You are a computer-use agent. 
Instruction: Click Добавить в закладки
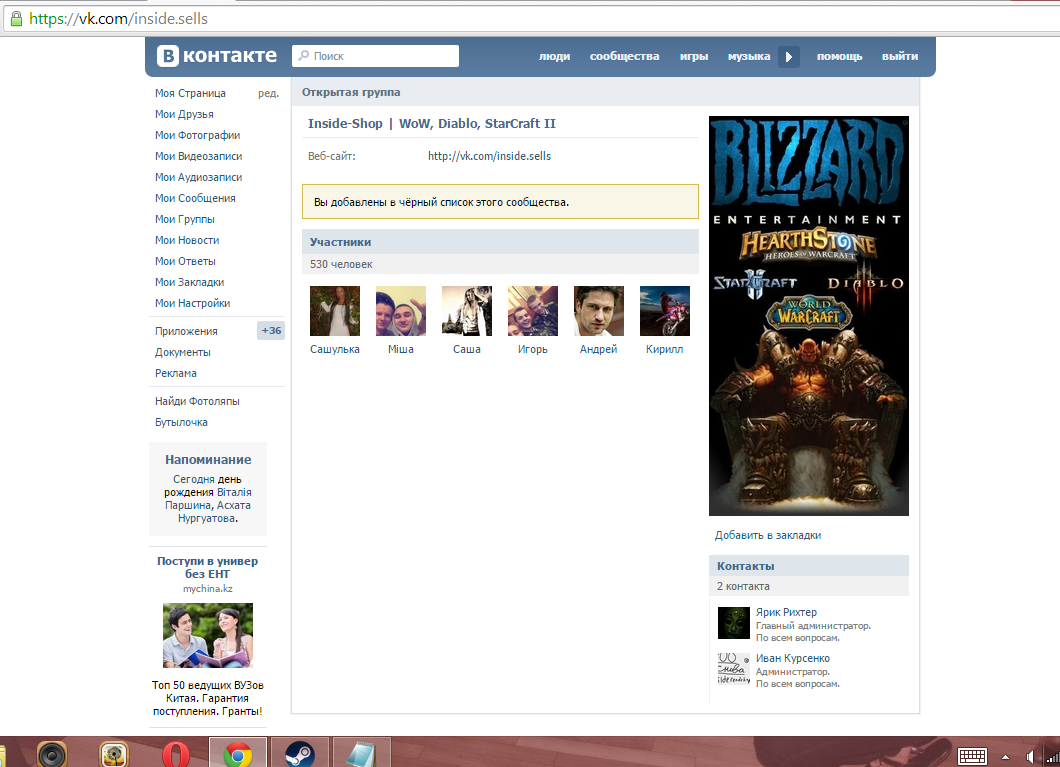pos(768,535)
